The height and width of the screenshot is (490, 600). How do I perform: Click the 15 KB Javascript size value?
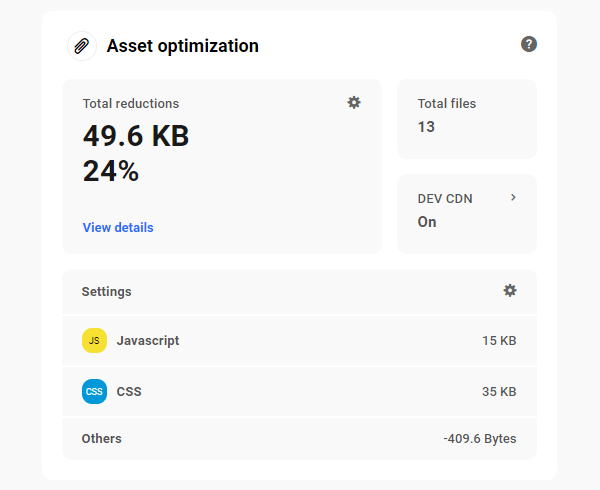click(499, 340)
